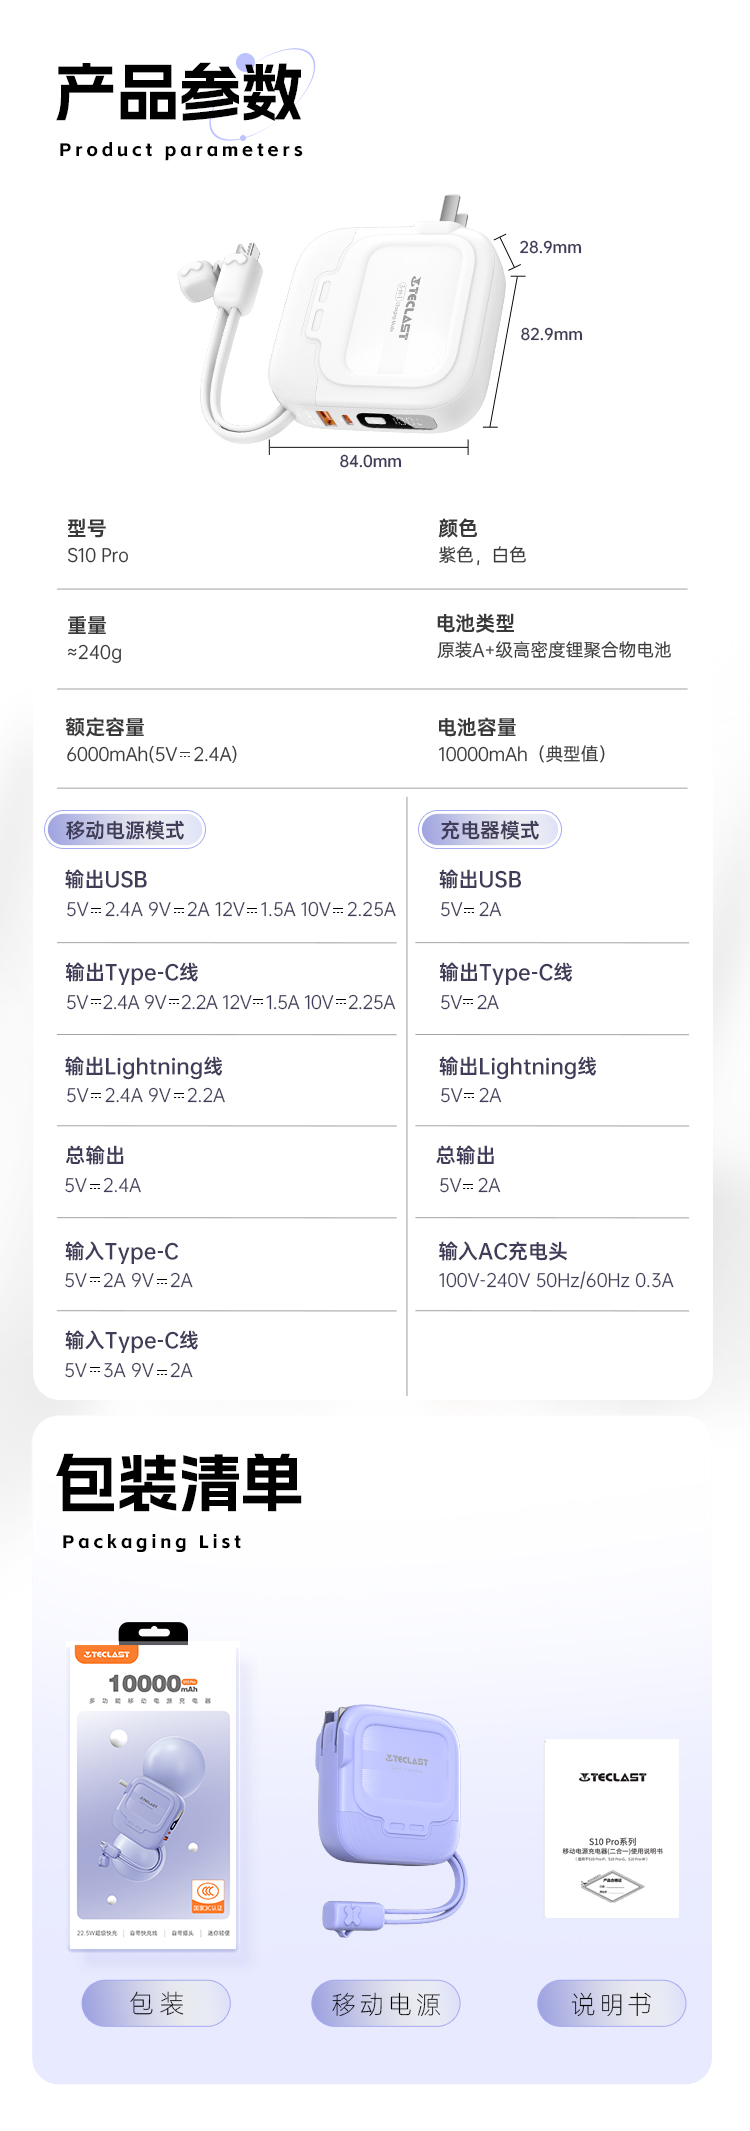Click the 型号 S10 Pro entry
Image resolution: width=750 pixels, height=2131 pixels.
pyautogui.click(x=98, y=542)
